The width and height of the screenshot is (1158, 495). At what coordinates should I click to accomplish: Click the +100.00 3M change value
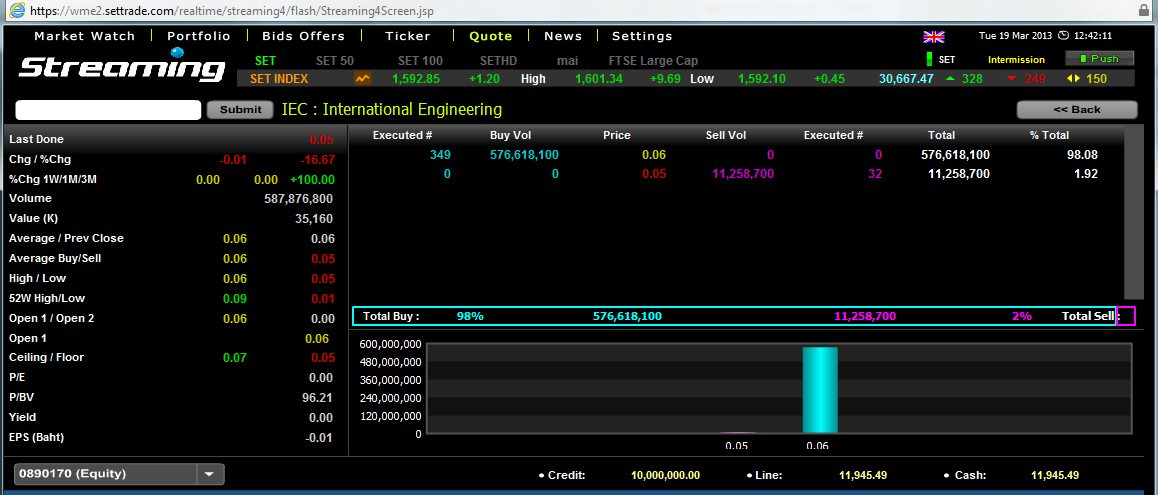312,180
